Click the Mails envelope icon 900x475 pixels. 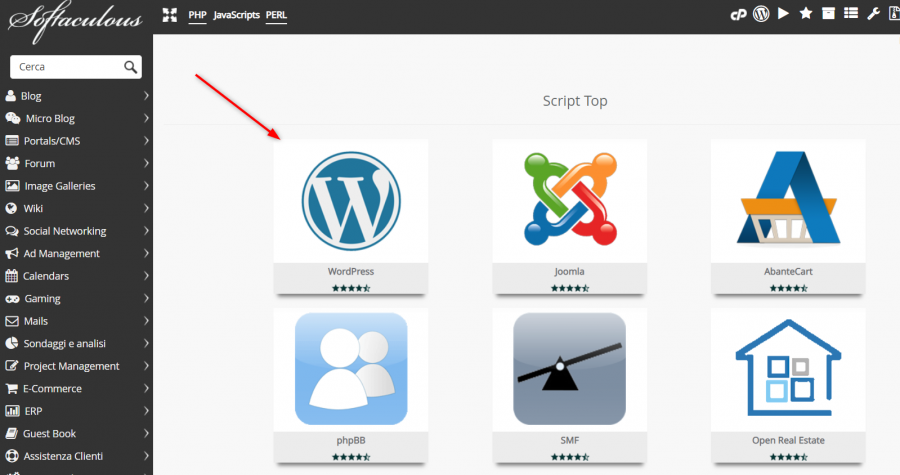pos(11,321)
